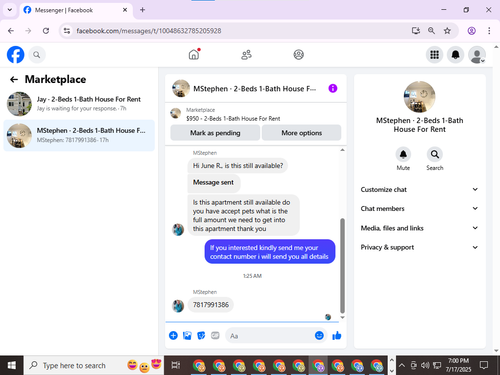Click More options button
This screenshot has width=500, height=375.
[x=301, y=133]
